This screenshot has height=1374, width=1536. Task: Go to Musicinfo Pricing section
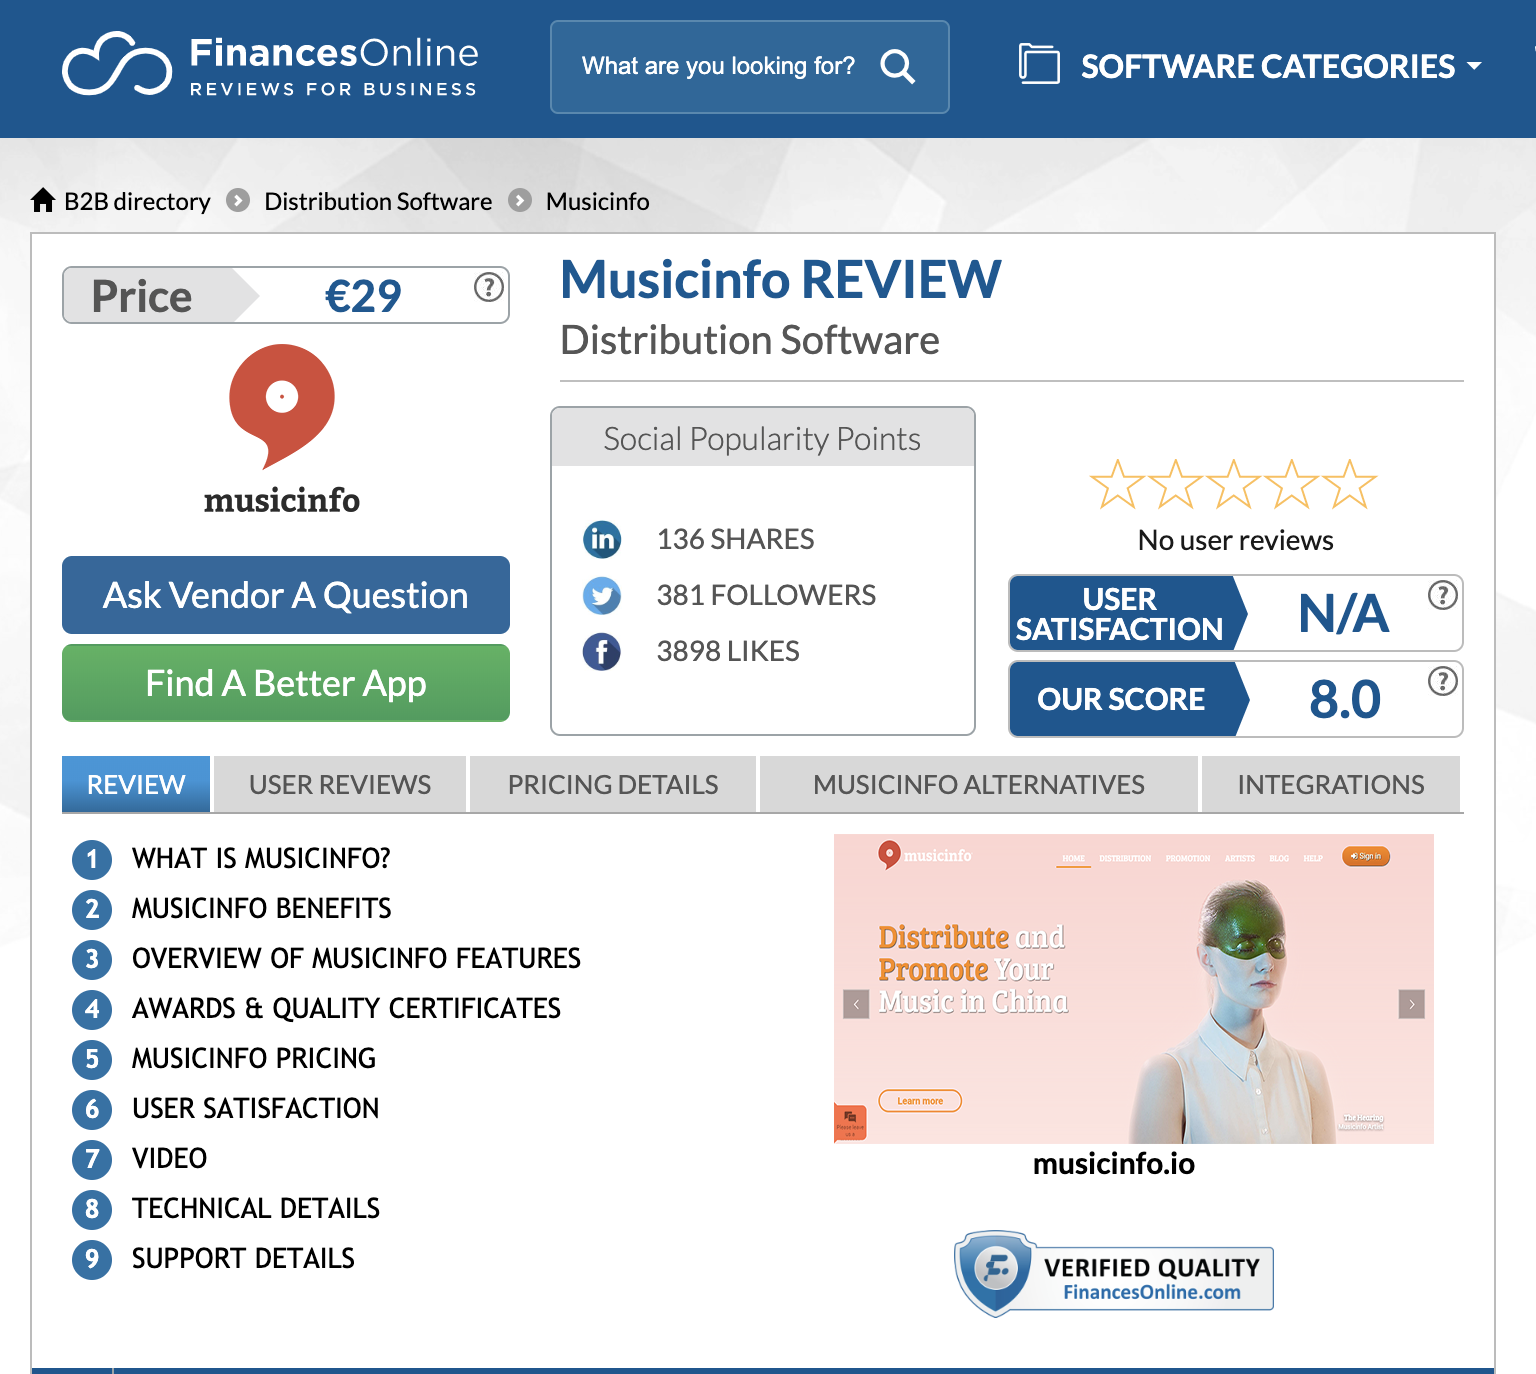pyautogui.click(x=254, y=1058)
